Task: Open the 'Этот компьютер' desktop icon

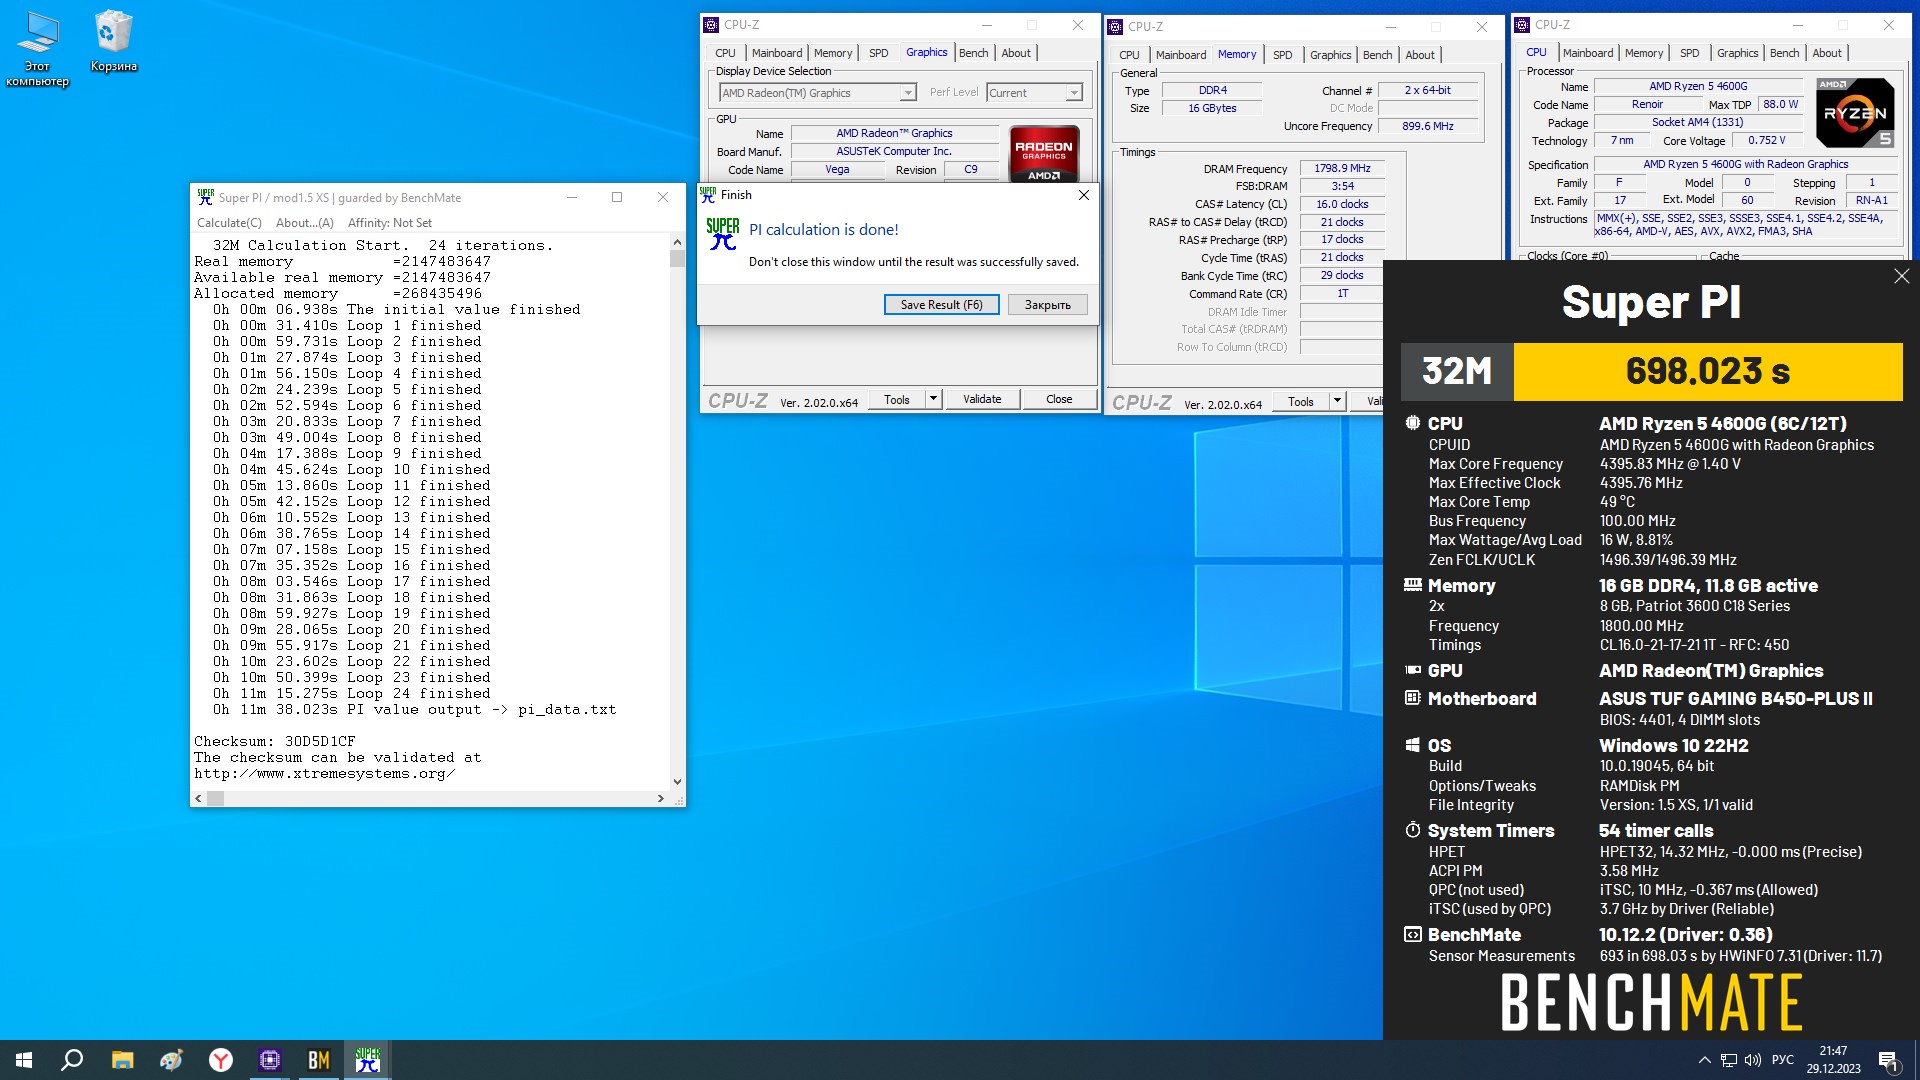Action: [38, 48]
